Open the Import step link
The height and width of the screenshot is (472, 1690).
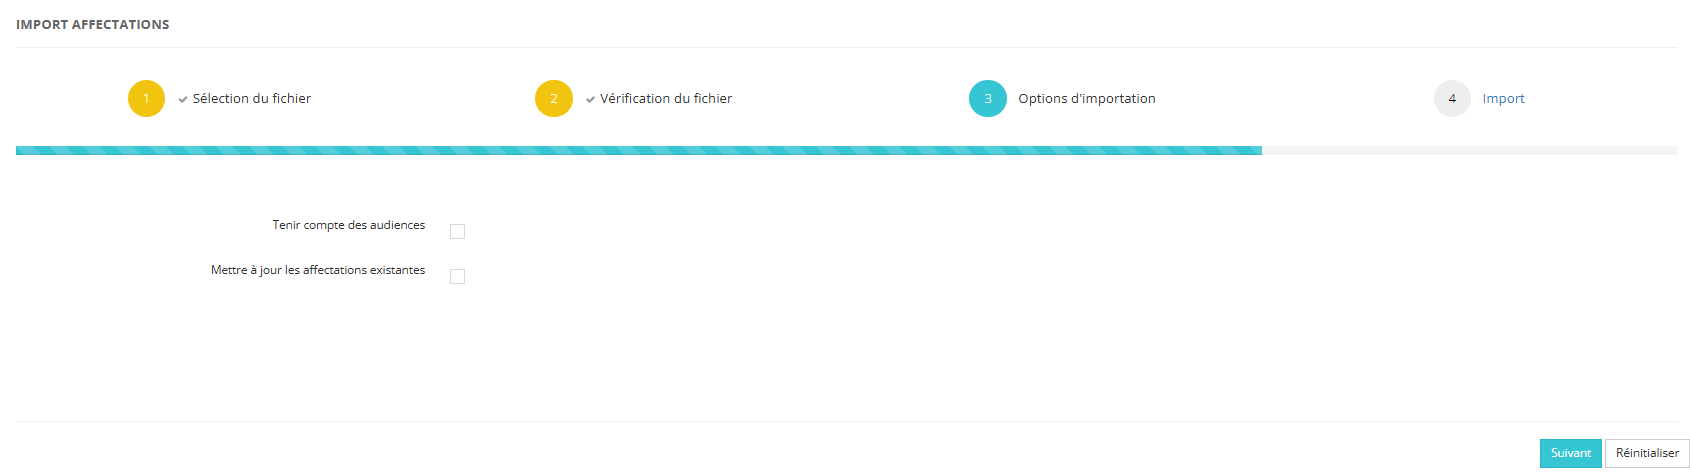pyautogui.click(x=1503, y=98)
